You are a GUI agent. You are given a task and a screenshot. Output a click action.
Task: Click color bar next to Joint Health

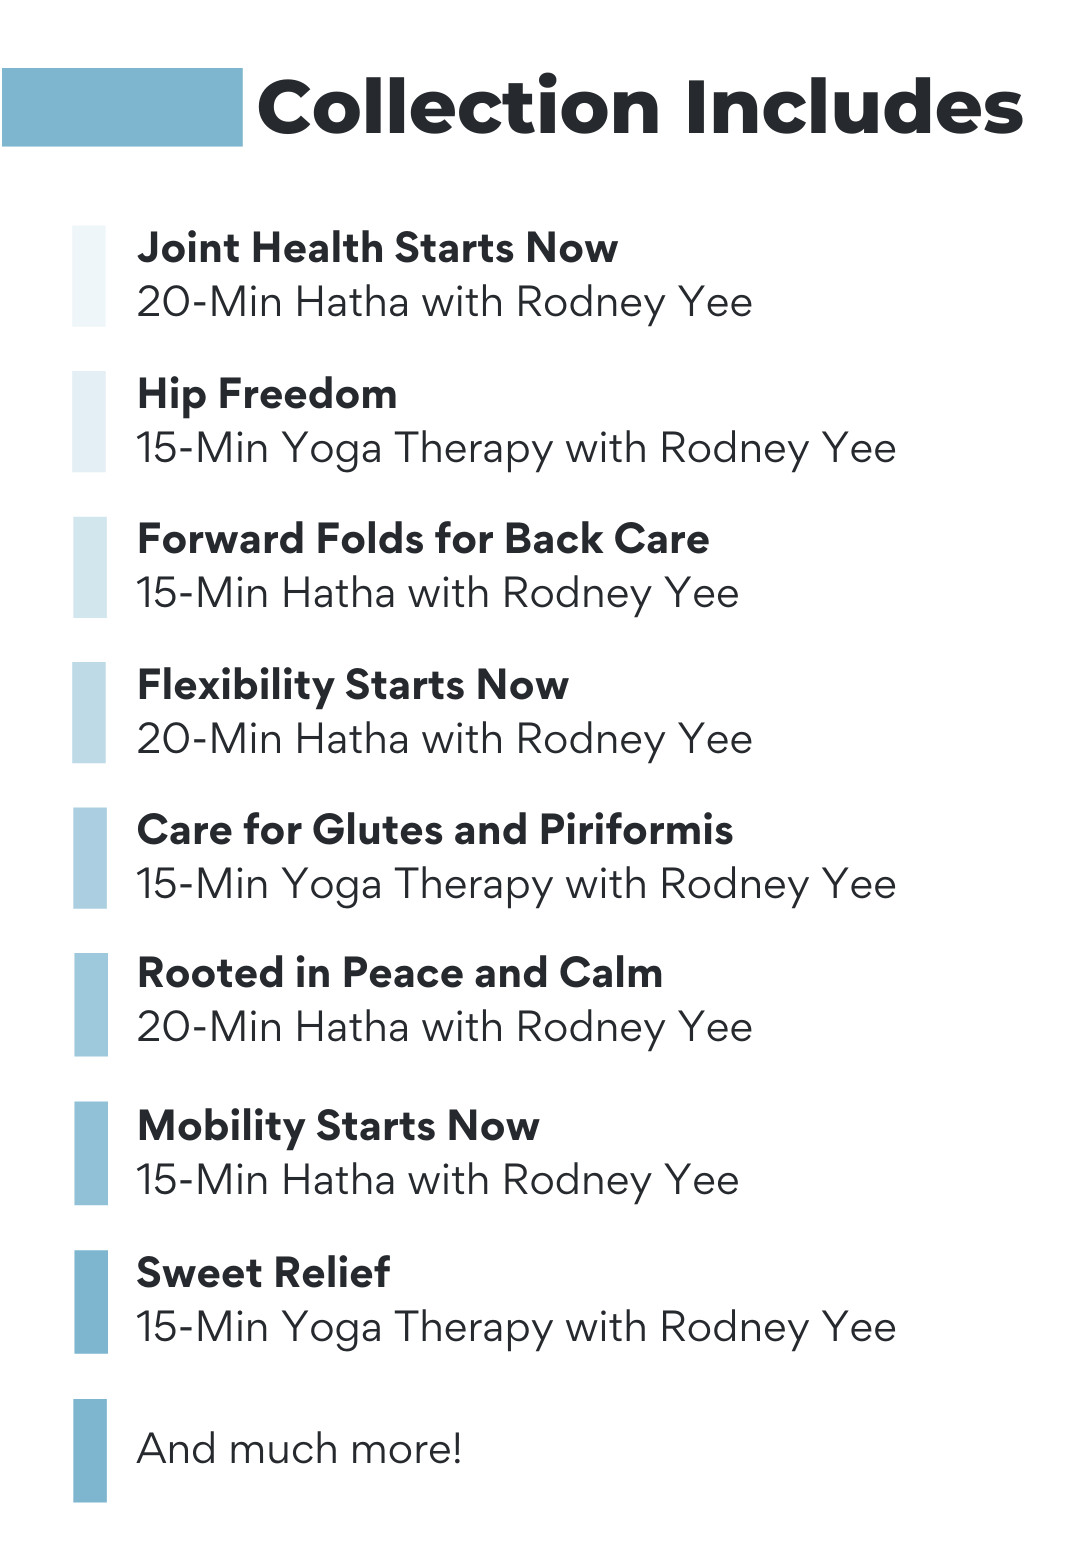89,276
